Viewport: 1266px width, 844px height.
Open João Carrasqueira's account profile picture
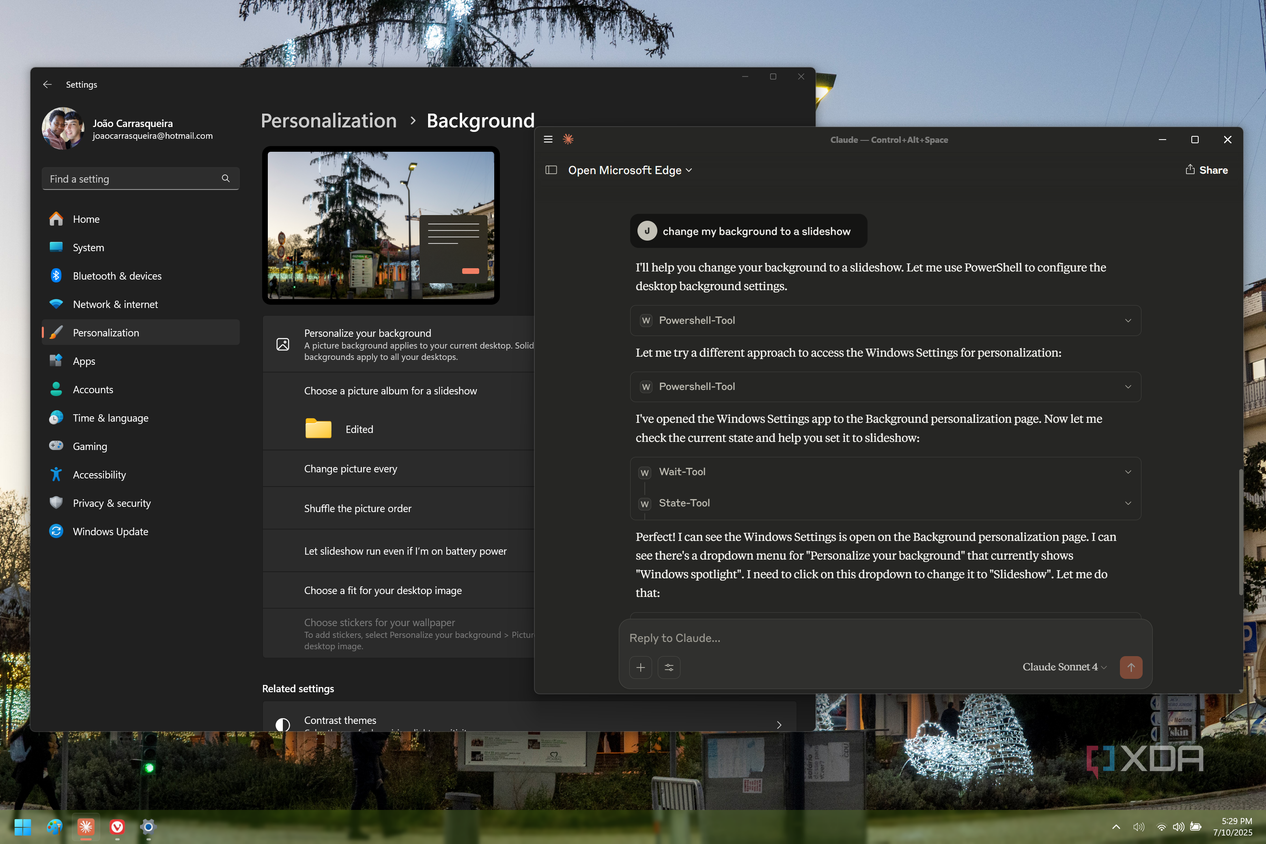(62, 129)
